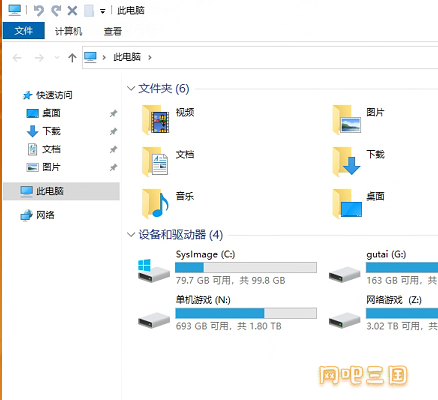Image resolution: width=438 pixels, height=400 pixels.
Task: Unpin 下载 using its pin icon
Action: click(x=113, y=131)
